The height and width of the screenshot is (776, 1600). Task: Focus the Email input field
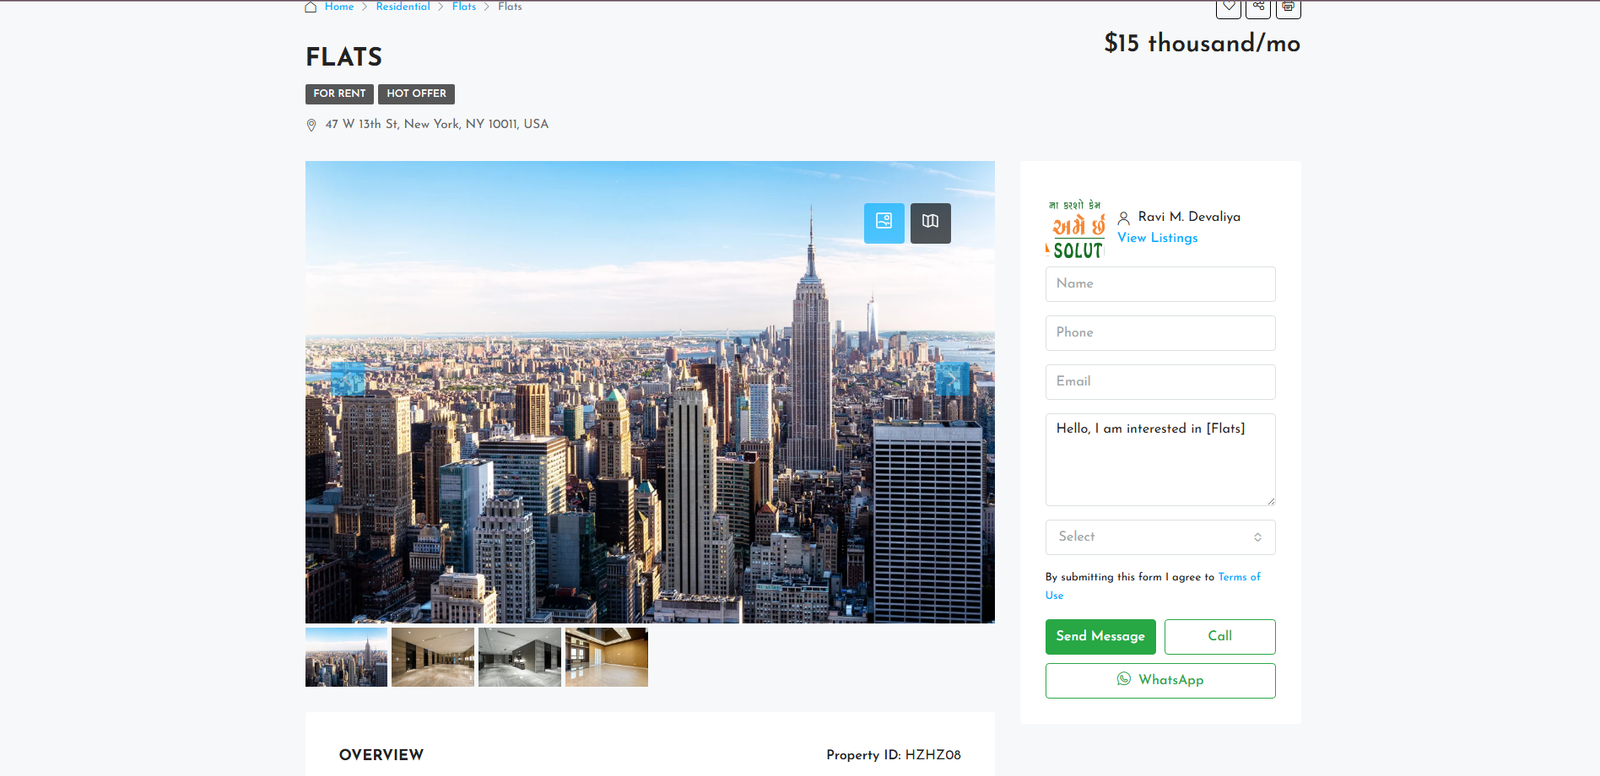[x=1160, y=382]
